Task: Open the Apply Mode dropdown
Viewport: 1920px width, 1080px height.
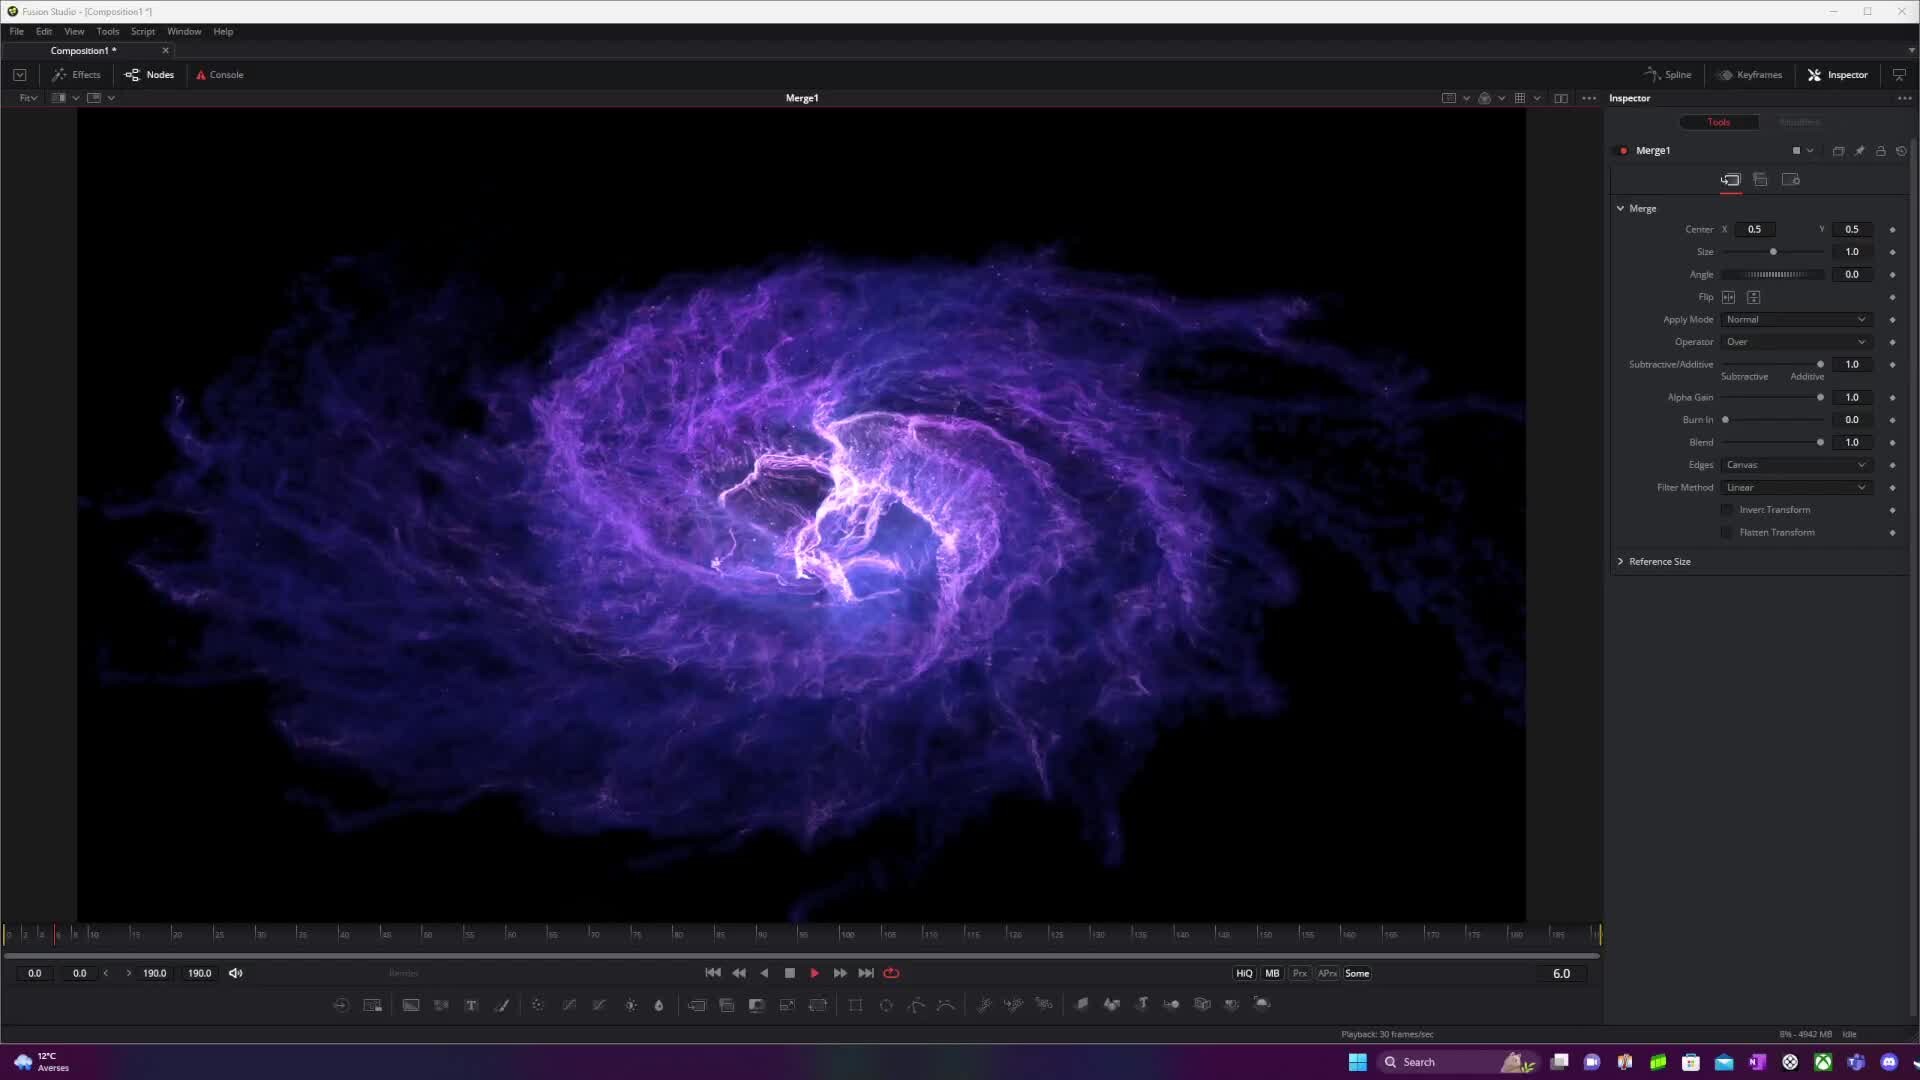Action: click(x=1796, y=319)
